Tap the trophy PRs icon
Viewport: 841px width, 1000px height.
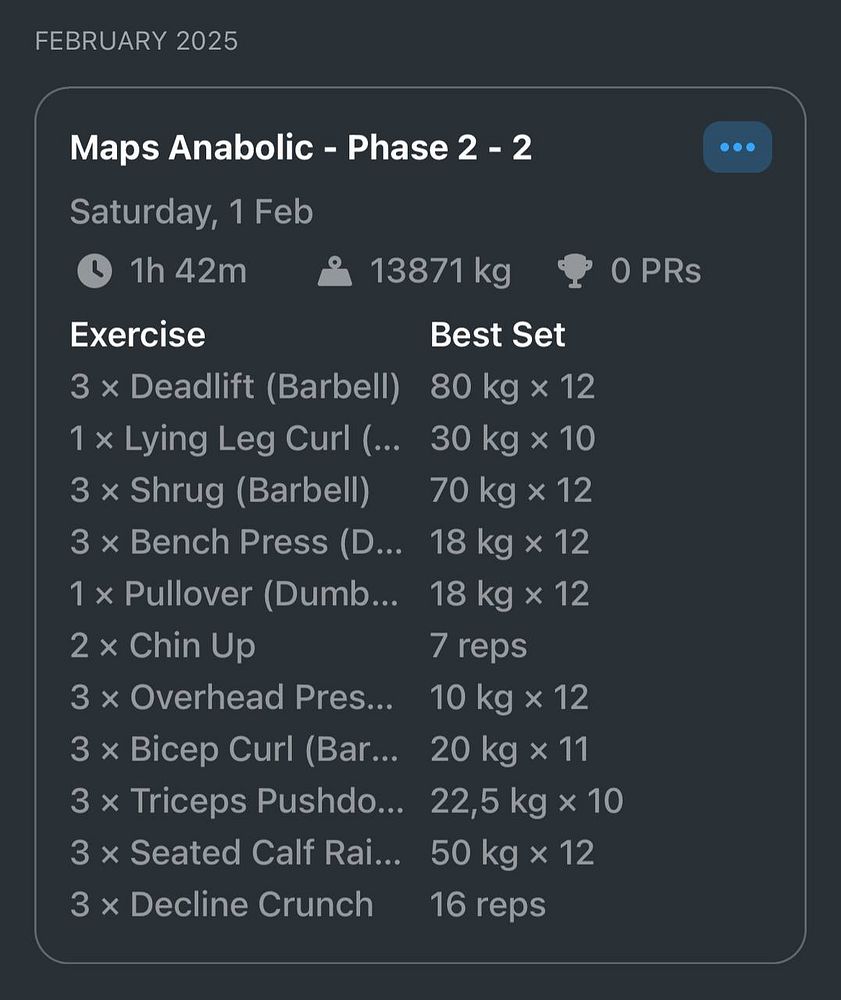574,271
